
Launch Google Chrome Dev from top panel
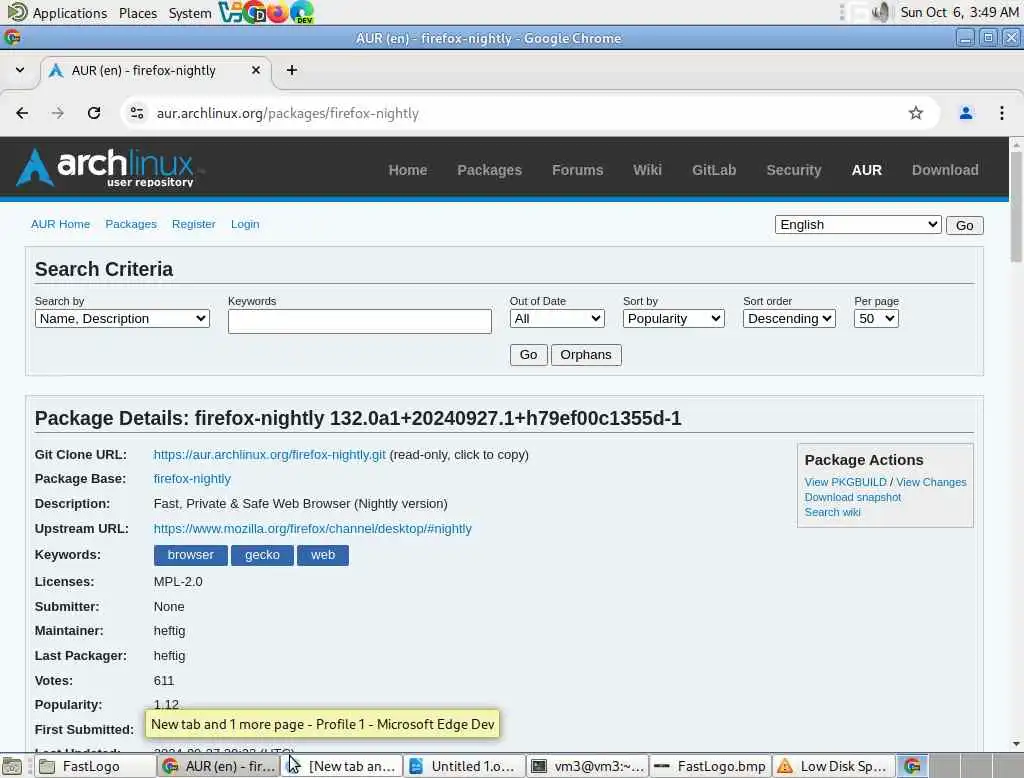tap(254, 12)
